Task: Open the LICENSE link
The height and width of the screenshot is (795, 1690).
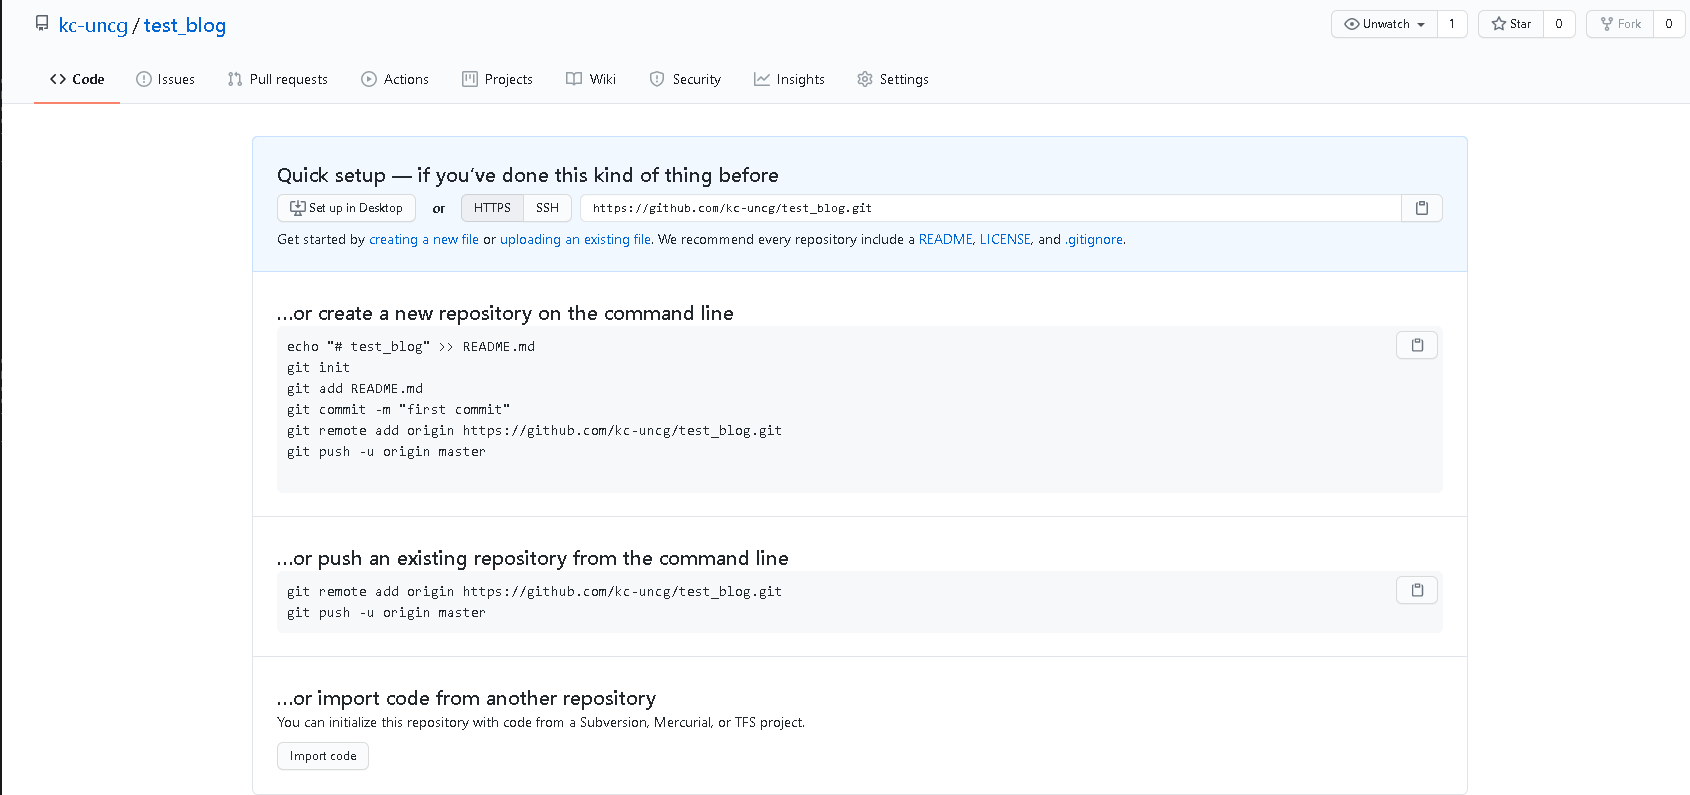Action: tap(1005, 240)
